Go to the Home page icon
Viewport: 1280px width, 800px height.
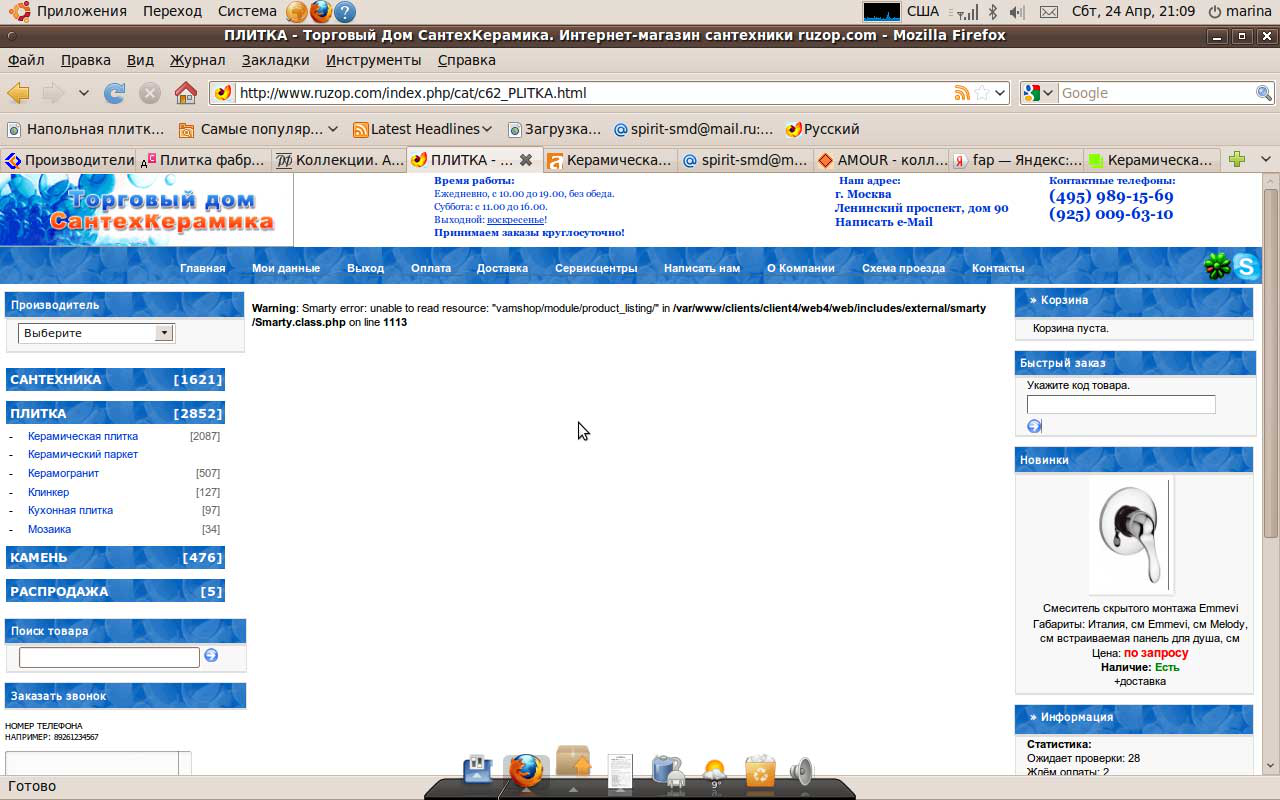click(x=186, y=93)
